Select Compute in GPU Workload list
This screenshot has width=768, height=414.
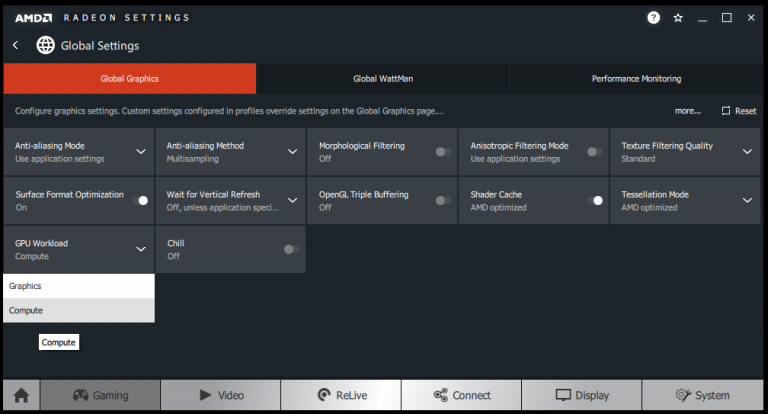click(x=79, y=310)
